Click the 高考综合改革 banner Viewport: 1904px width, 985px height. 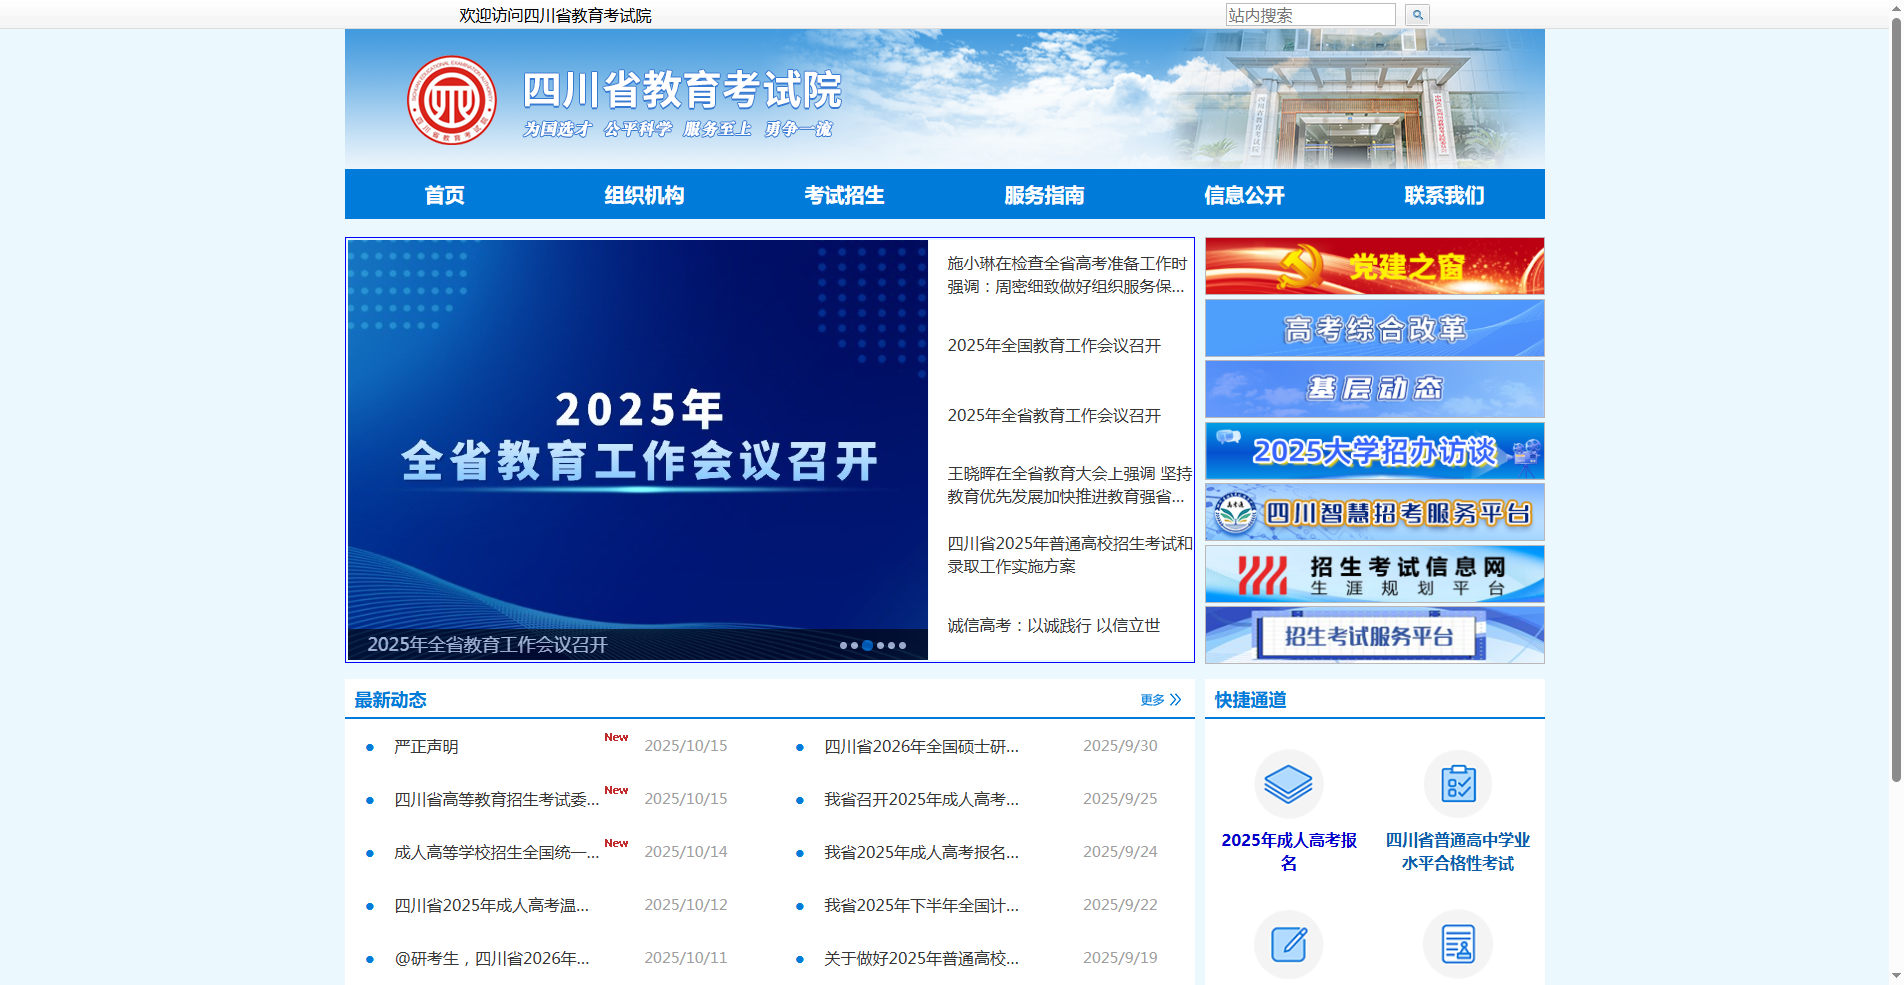pyautogui.click(x=1374, y=328)
